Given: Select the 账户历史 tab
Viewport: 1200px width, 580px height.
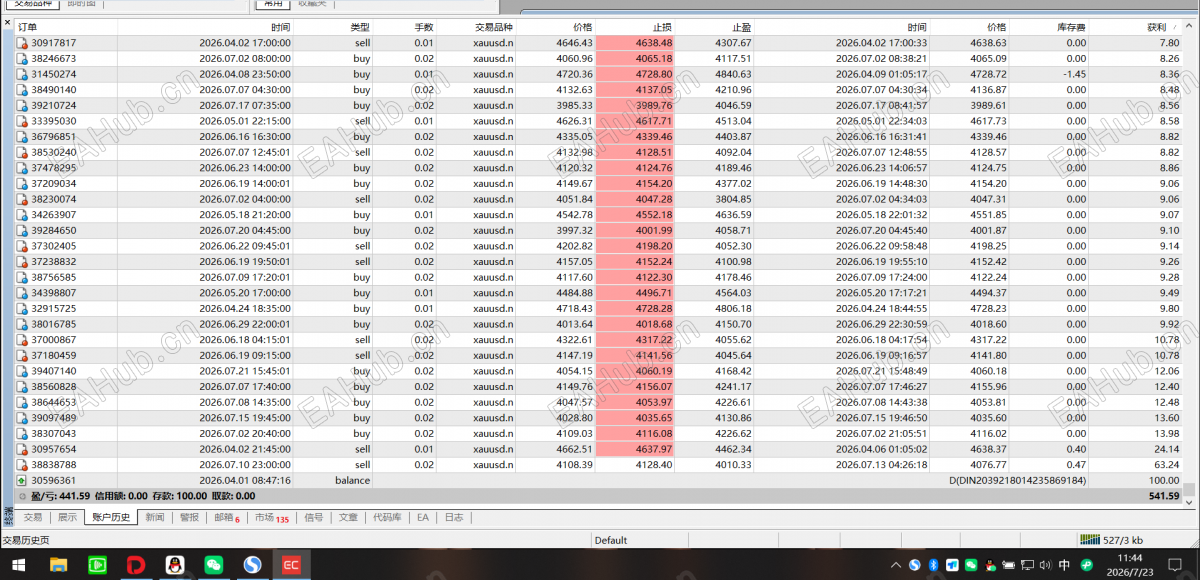Looking at the screenshot, I should [x=111, y=518].
